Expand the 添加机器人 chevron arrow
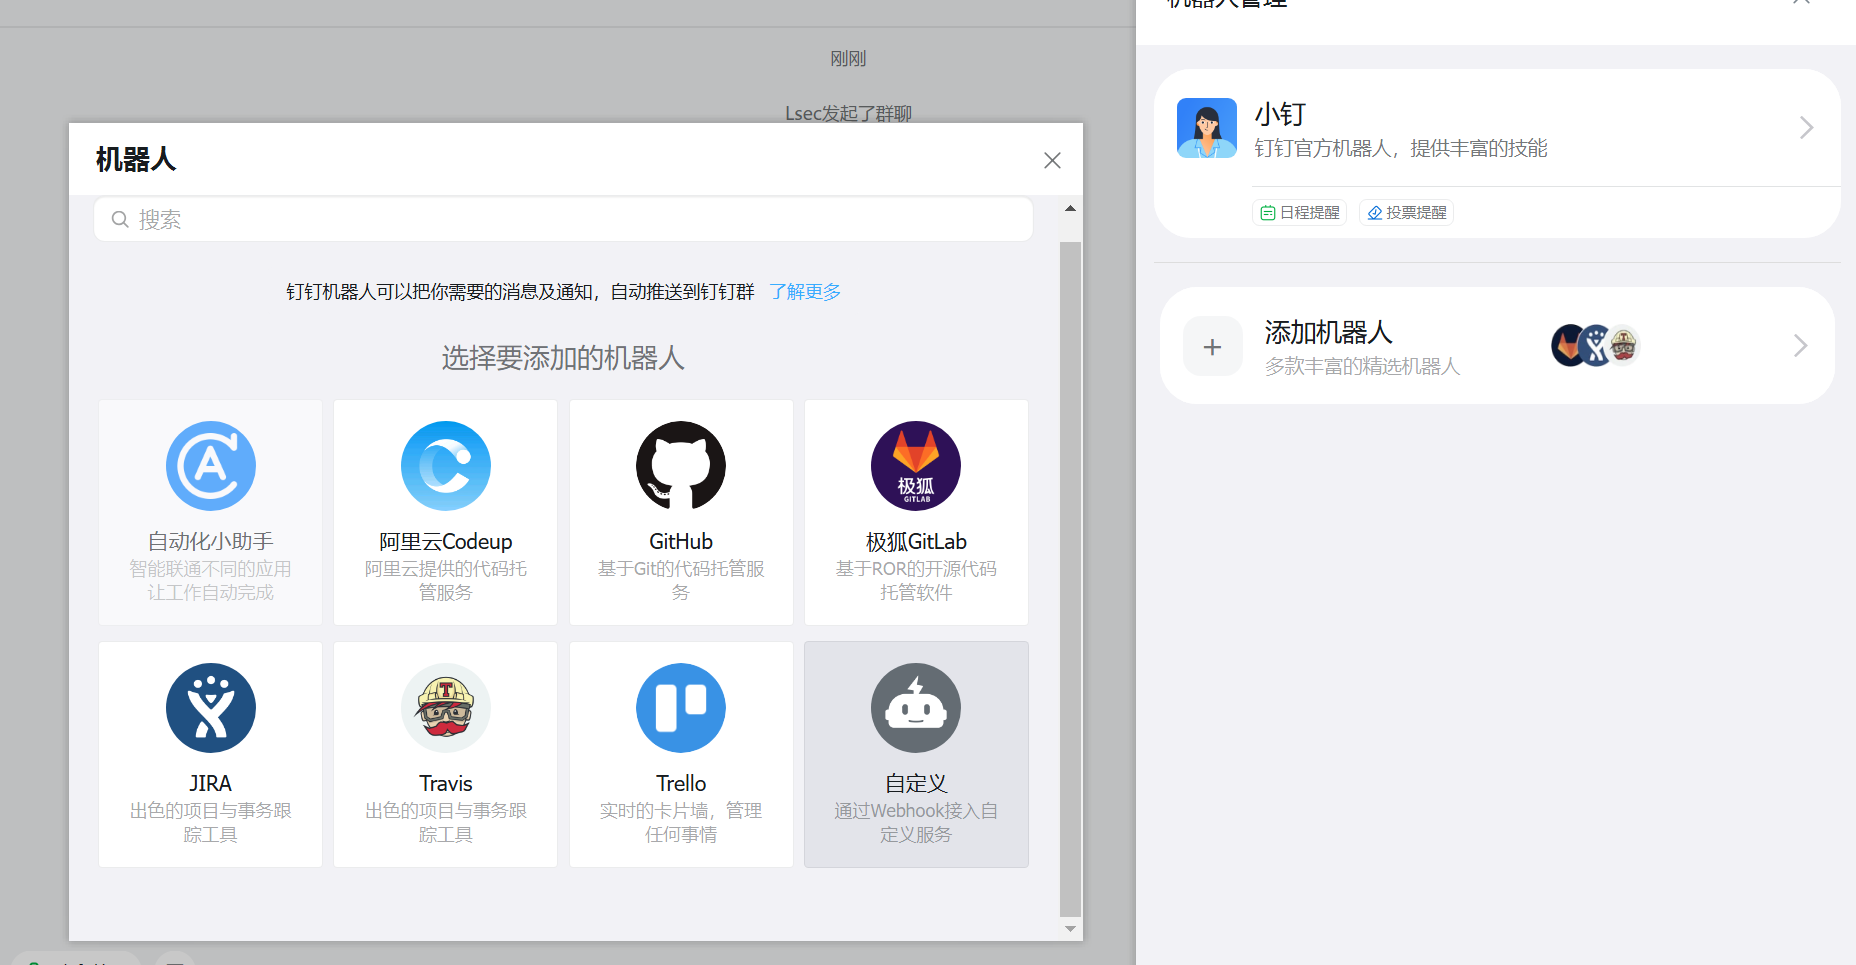This screenshot has height=965, width=1856. [x=1800, y=346]
